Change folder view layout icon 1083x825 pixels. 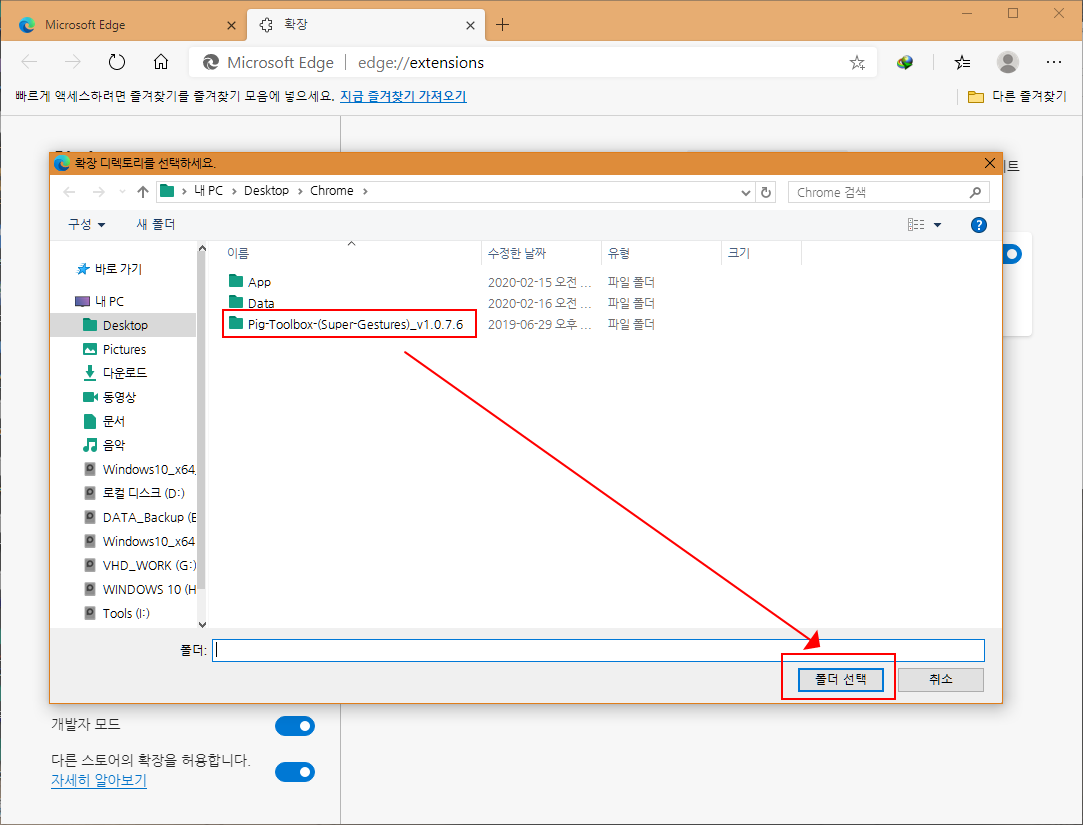pos(916,225)
